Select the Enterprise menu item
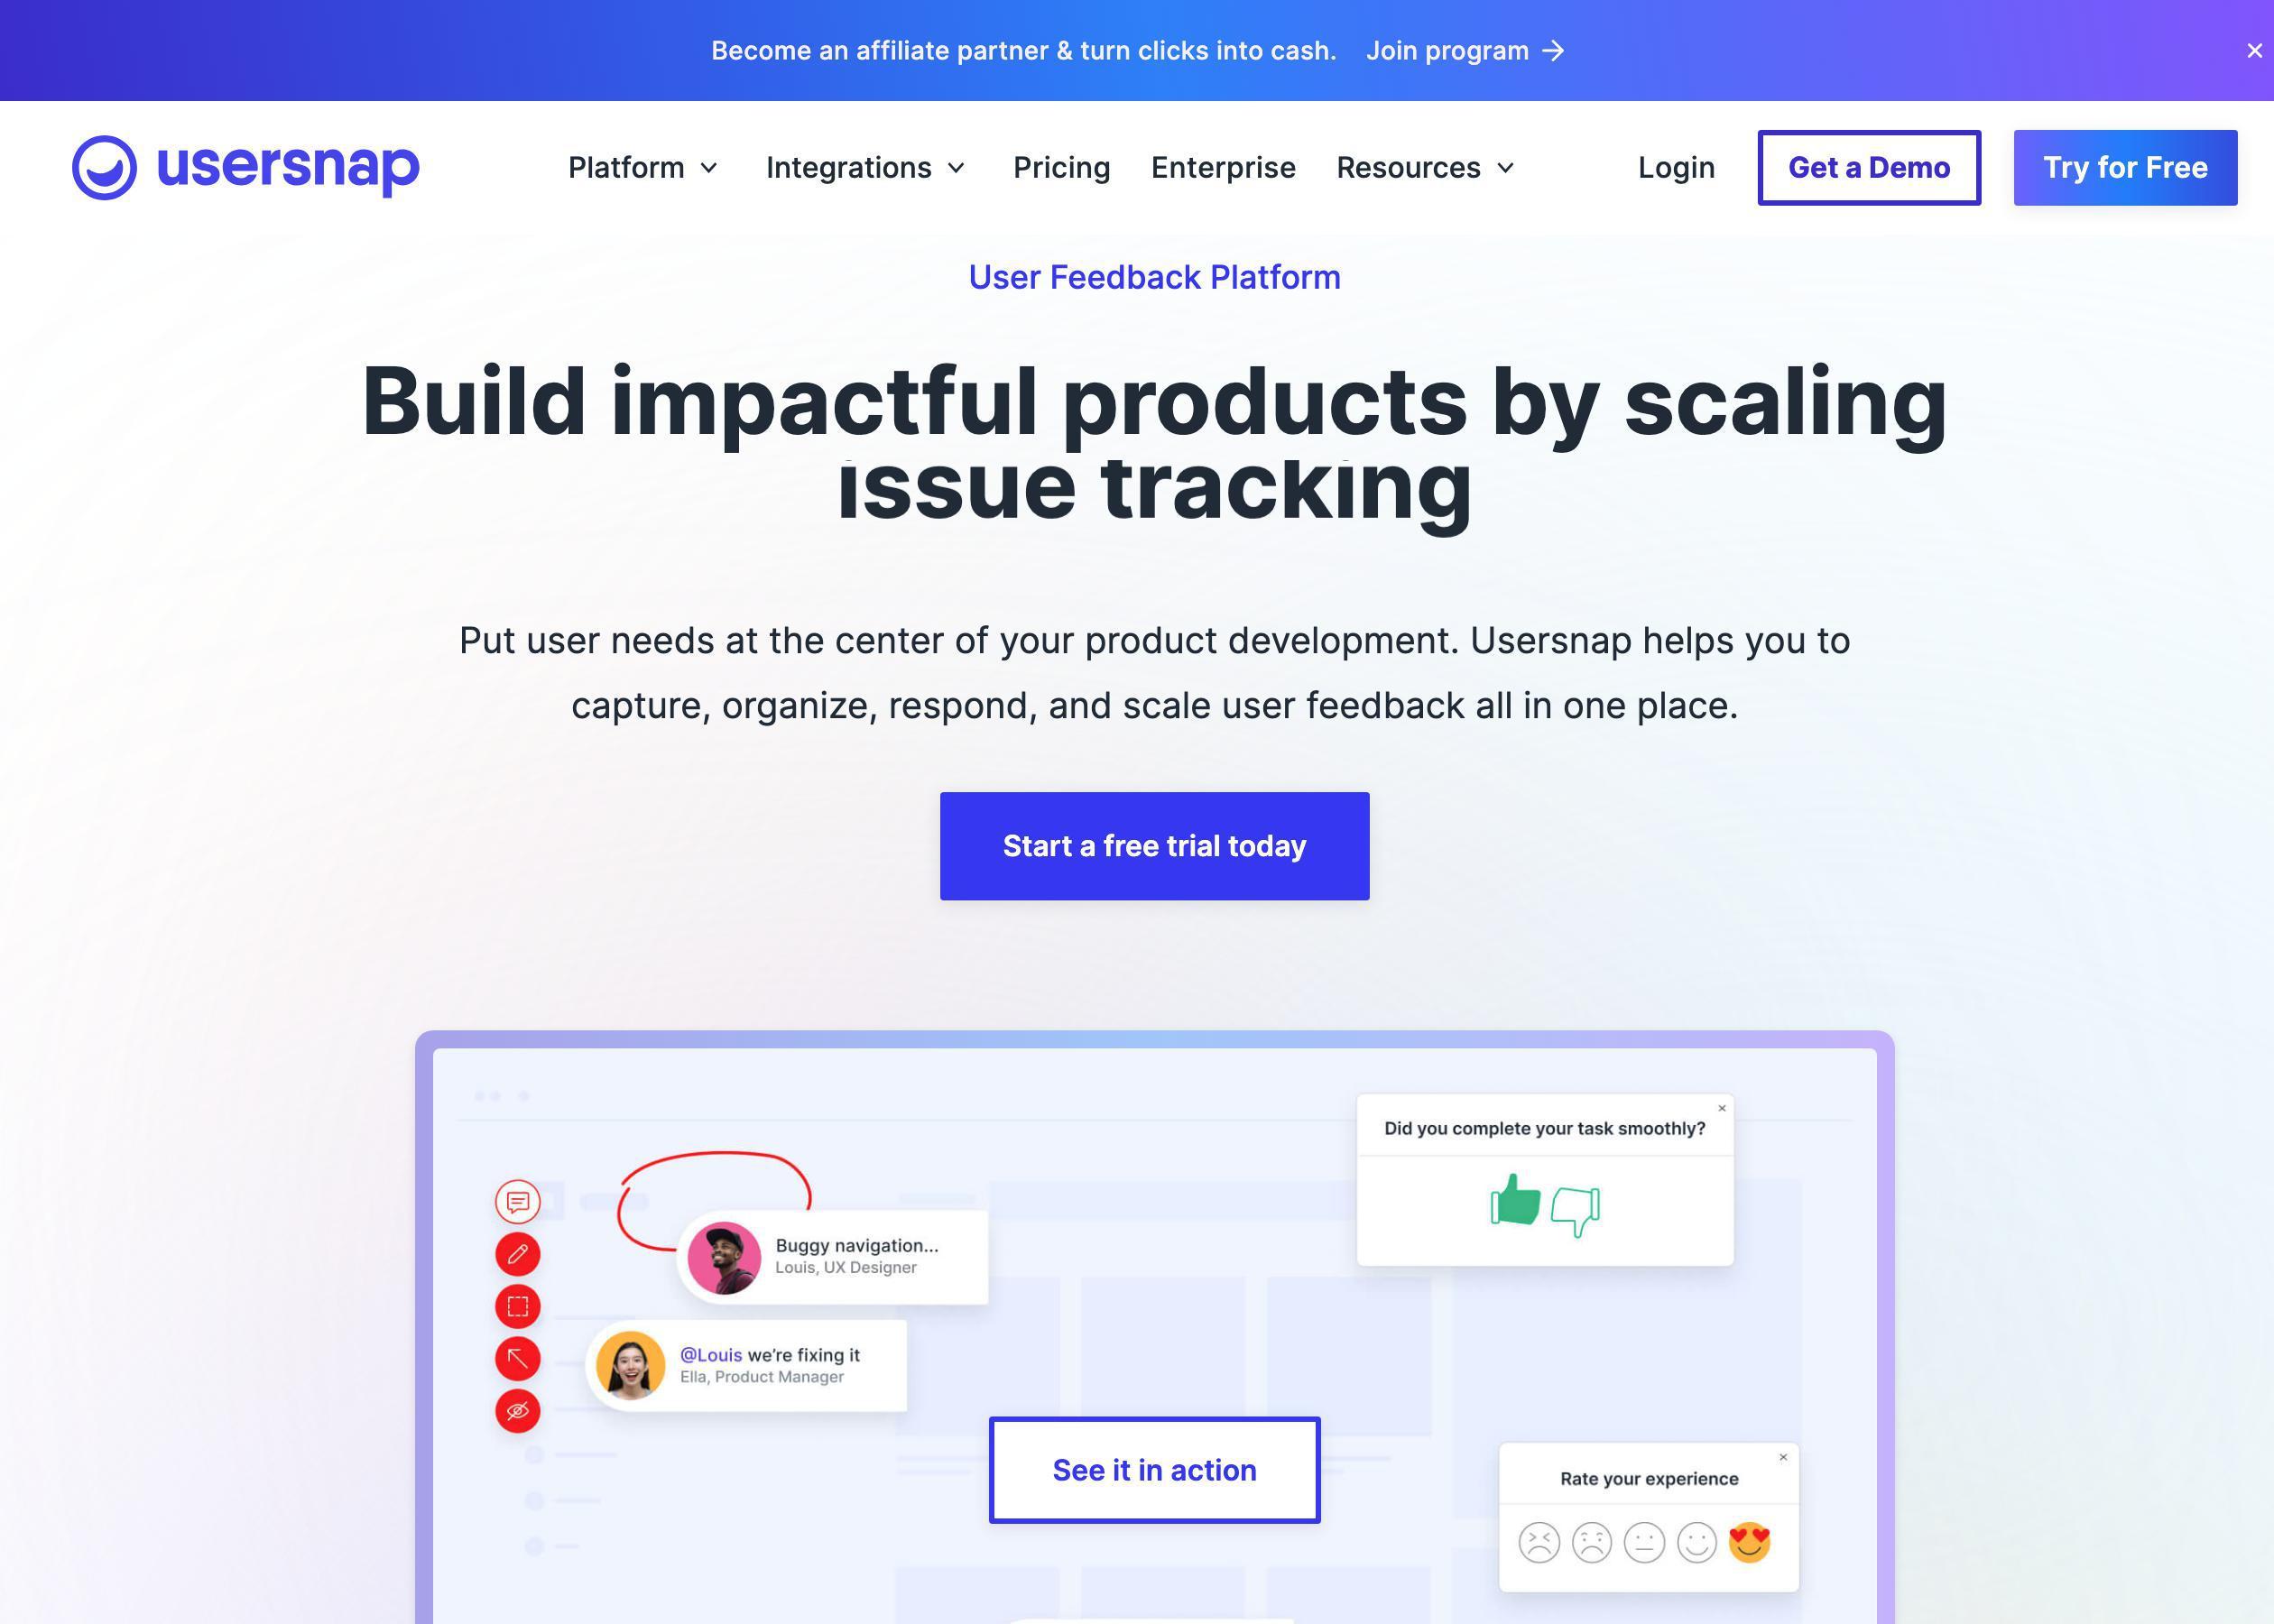This screenshot has width=2274, height=1624. [x=1223, y=167]
